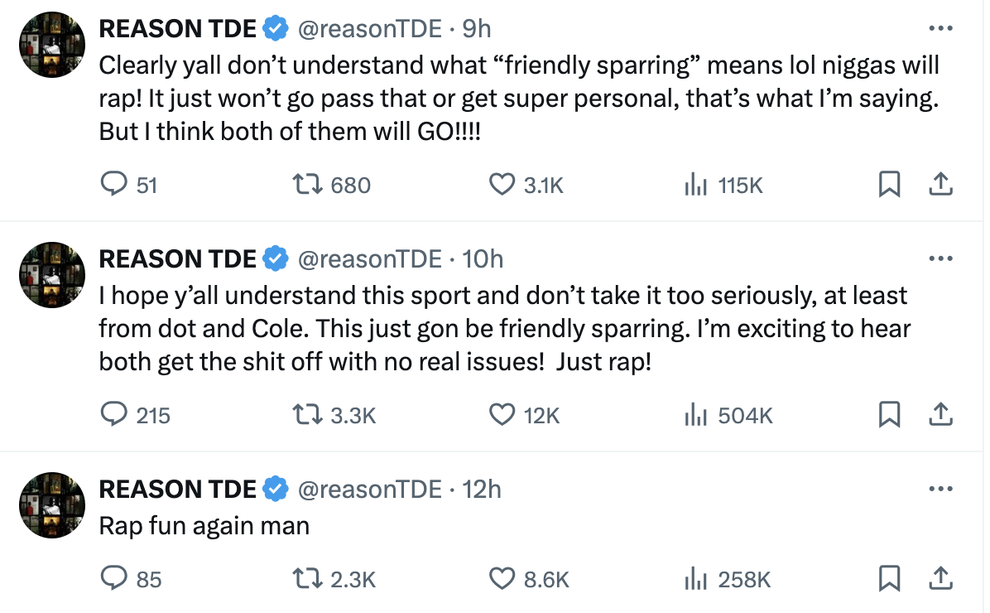990x613 pixels.
Task: View analytics showing 258K views
Action: point(695,578)
